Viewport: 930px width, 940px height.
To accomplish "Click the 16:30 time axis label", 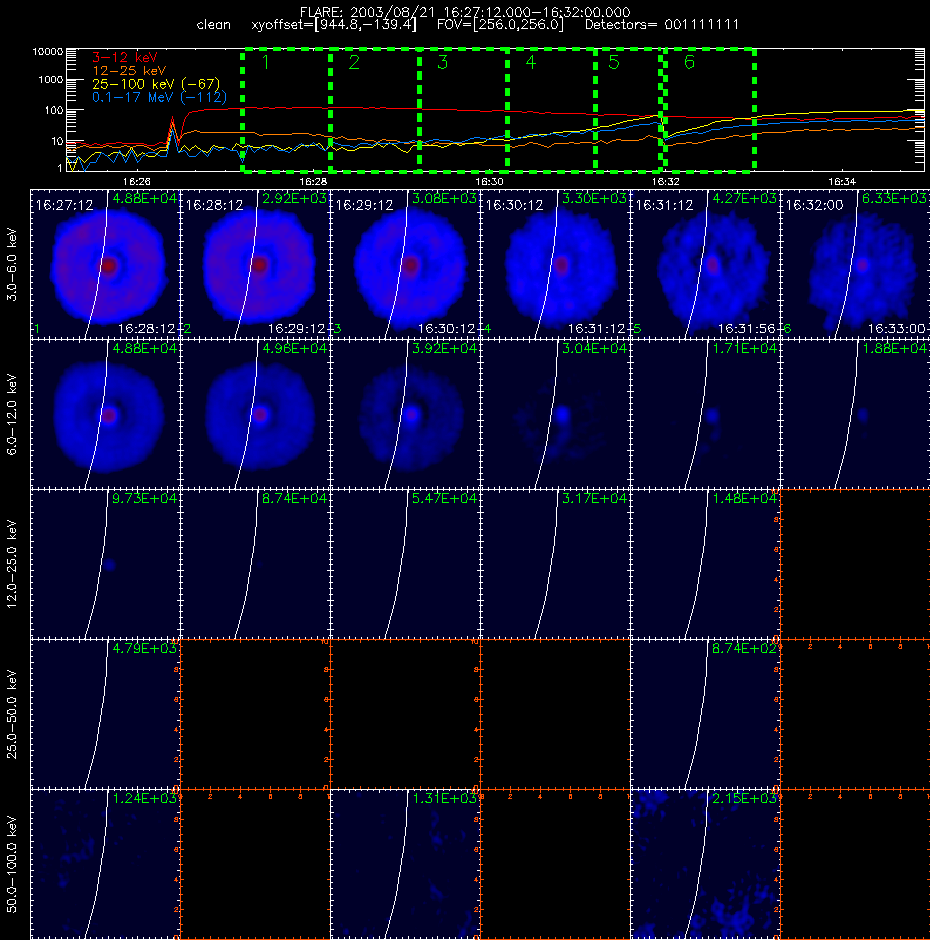I will (x=489, y=181).
